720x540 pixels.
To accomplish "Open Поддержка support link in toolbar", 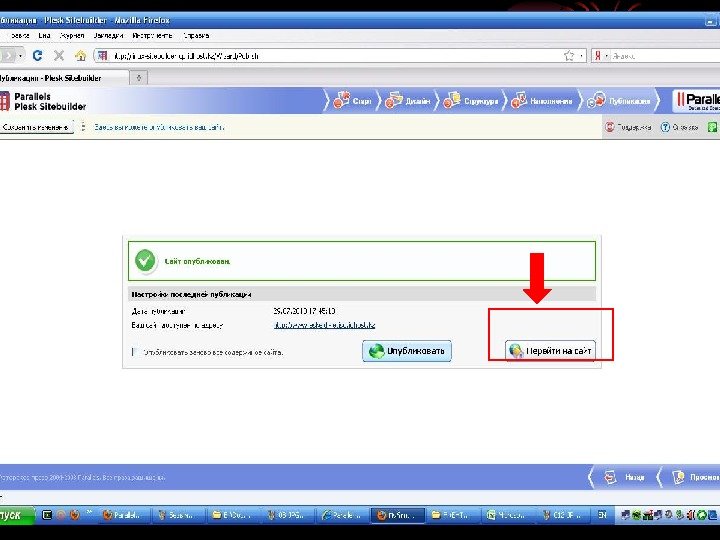I will click(x=628, y=127).
